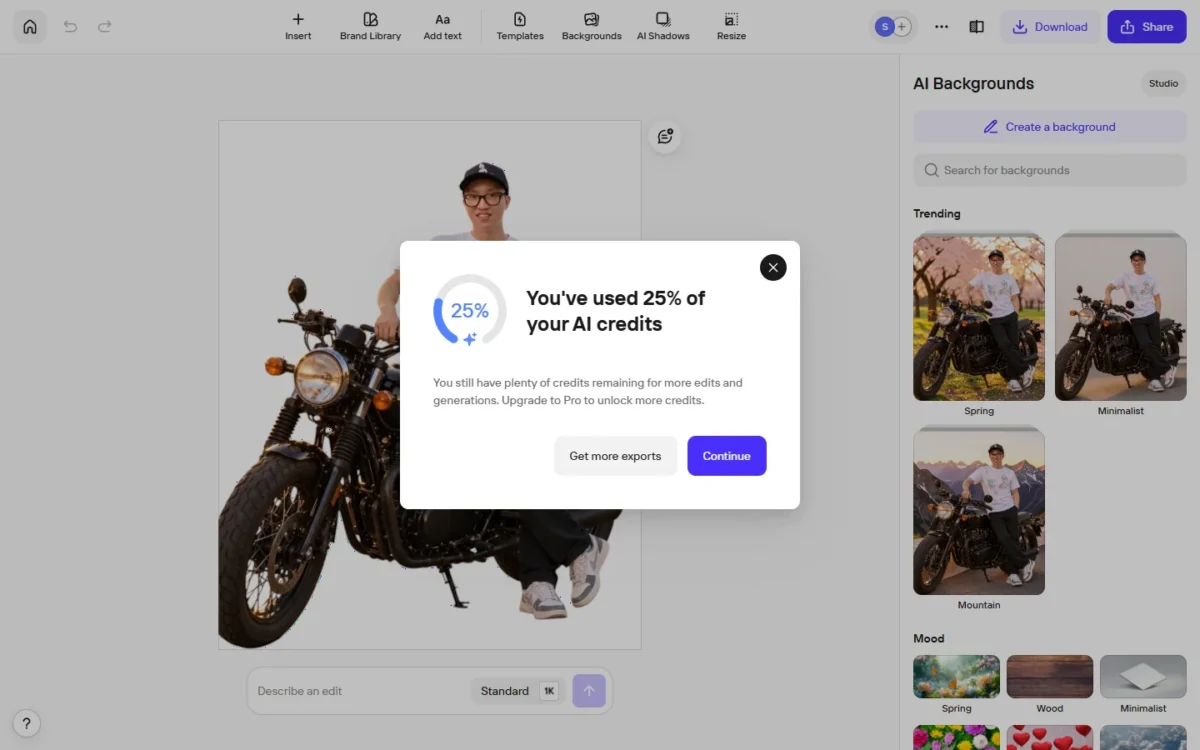Click the Search for backgrounds field
The height and width of the screenshot is (750, 1200).
click(1049, 170)
